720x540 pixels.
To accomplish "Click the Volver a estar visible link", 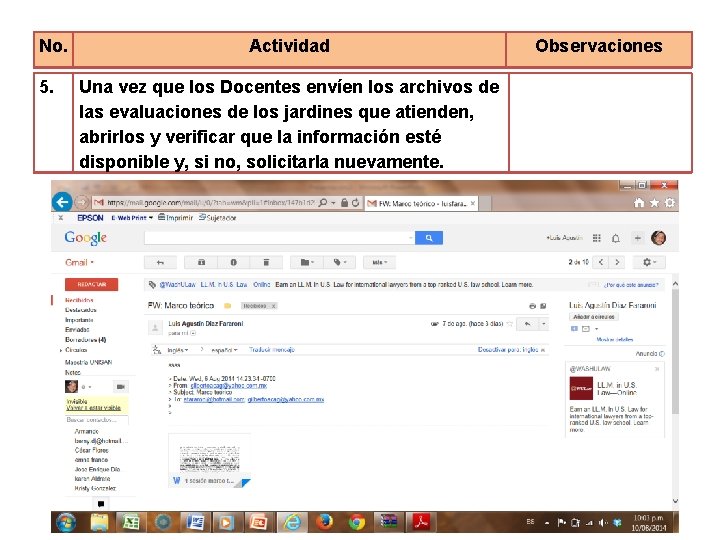I will tap(94, 408).
